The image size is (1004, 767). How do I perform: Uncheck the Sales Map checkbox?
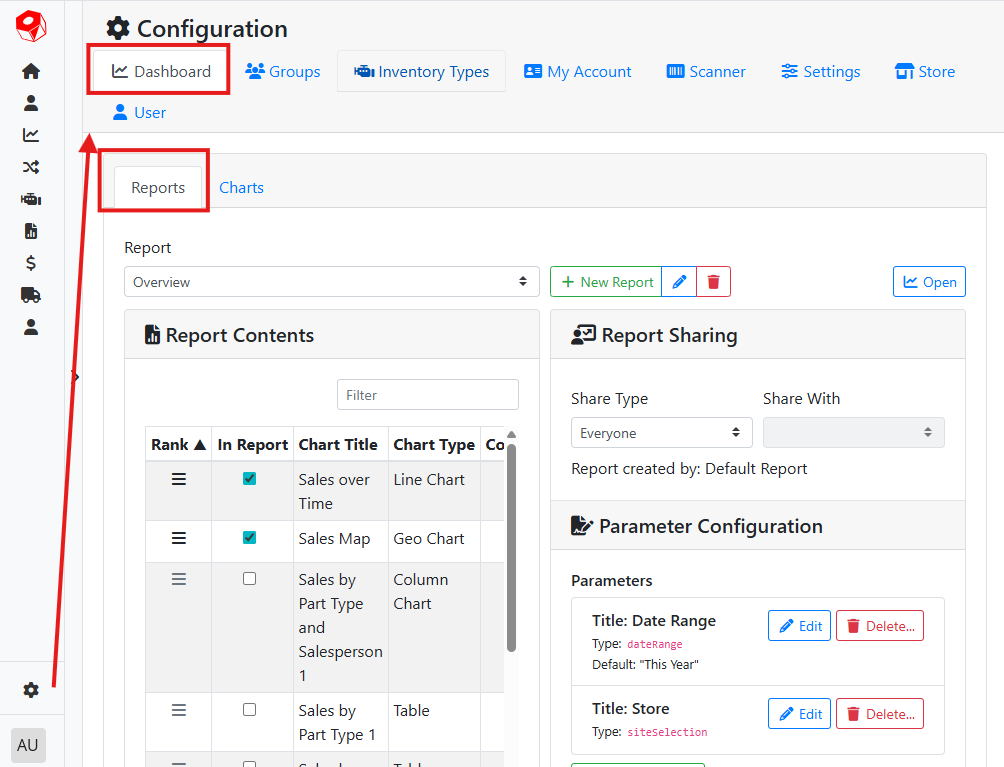pos(249,538)
